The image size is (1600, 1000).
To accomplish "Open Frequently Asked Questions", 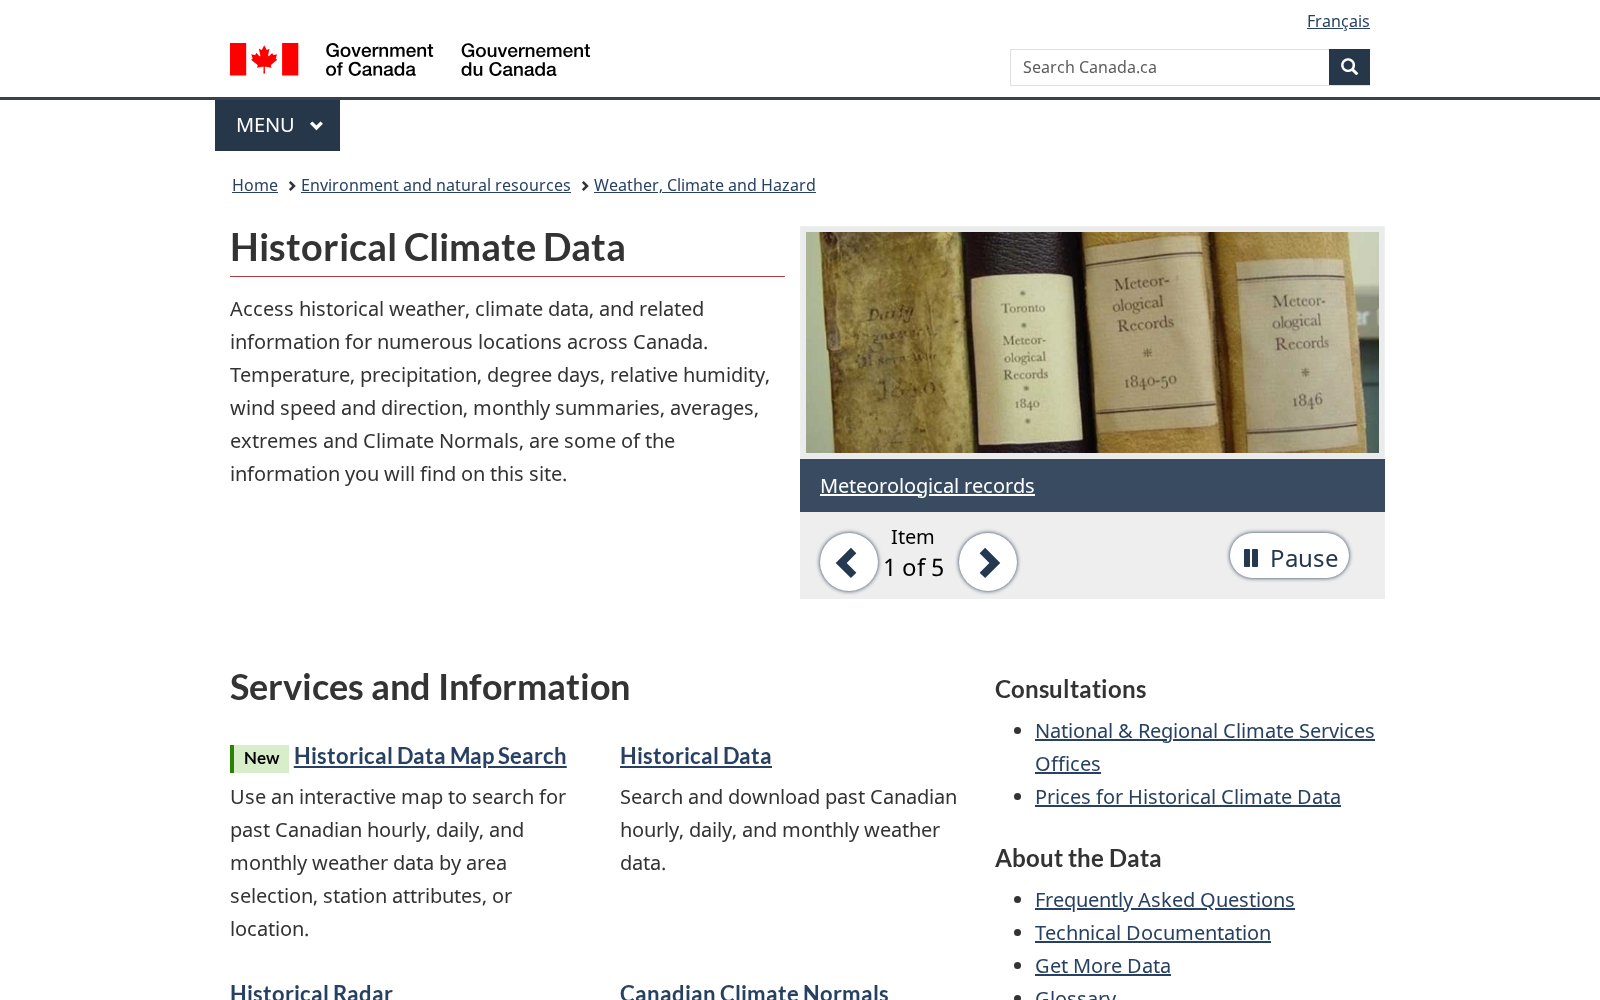I will [1165, 900].
